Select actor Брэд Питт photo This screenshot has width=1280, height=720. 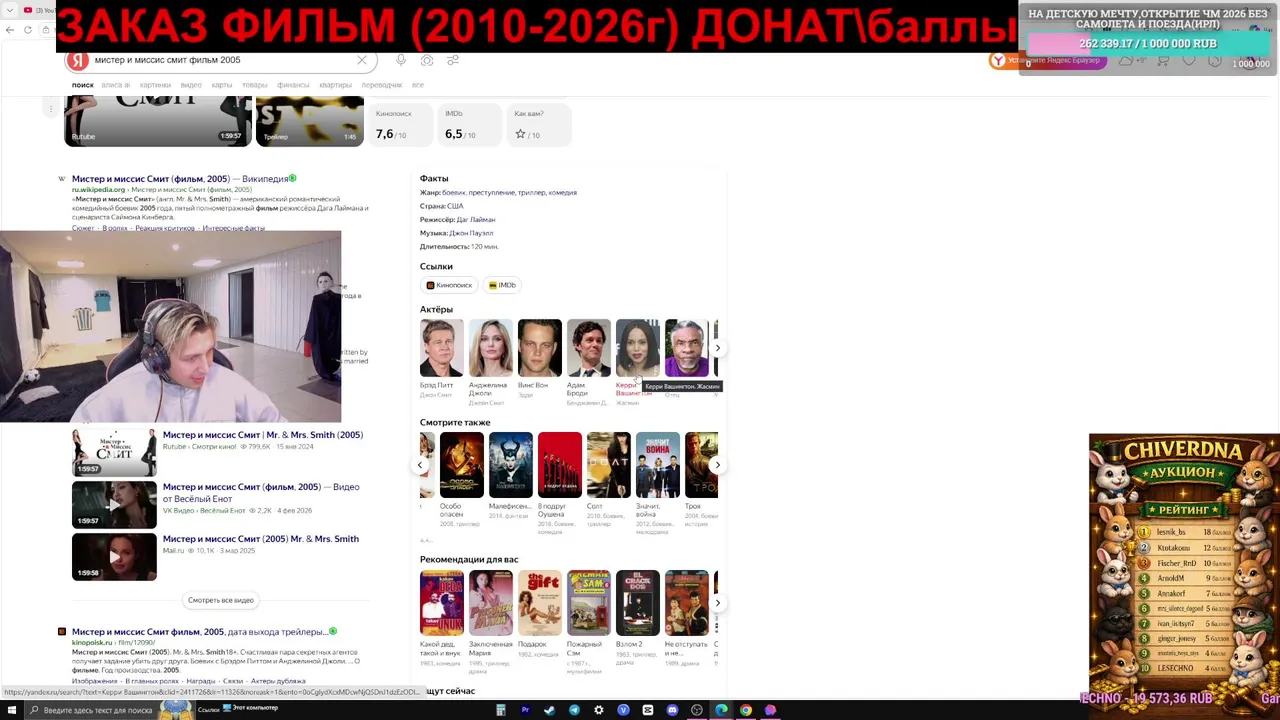click(x=441, y=348)
